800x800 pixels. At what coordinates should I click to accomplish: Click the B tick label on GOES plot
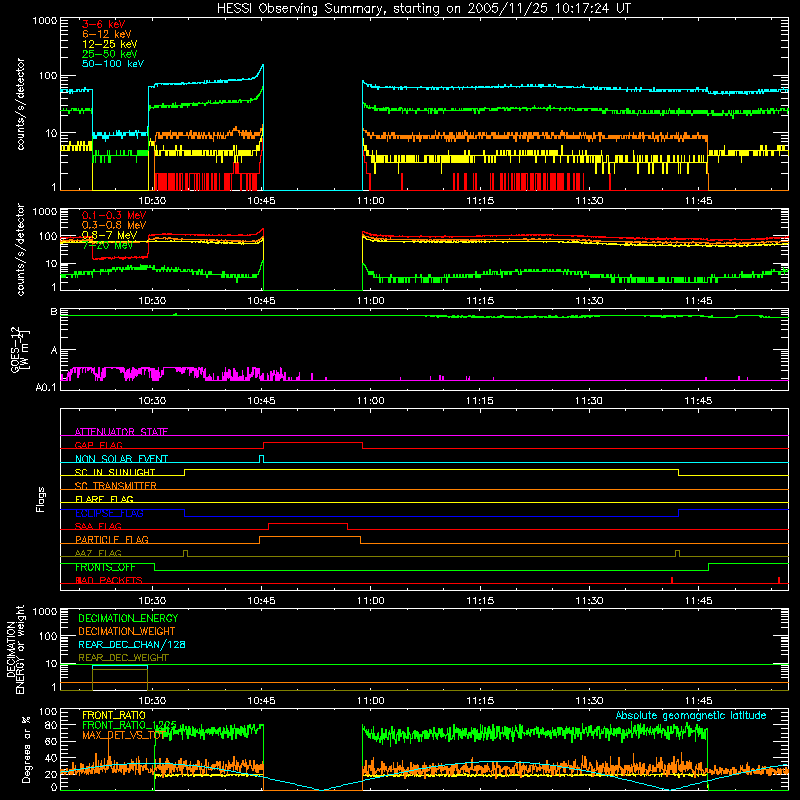coord(54,311)
